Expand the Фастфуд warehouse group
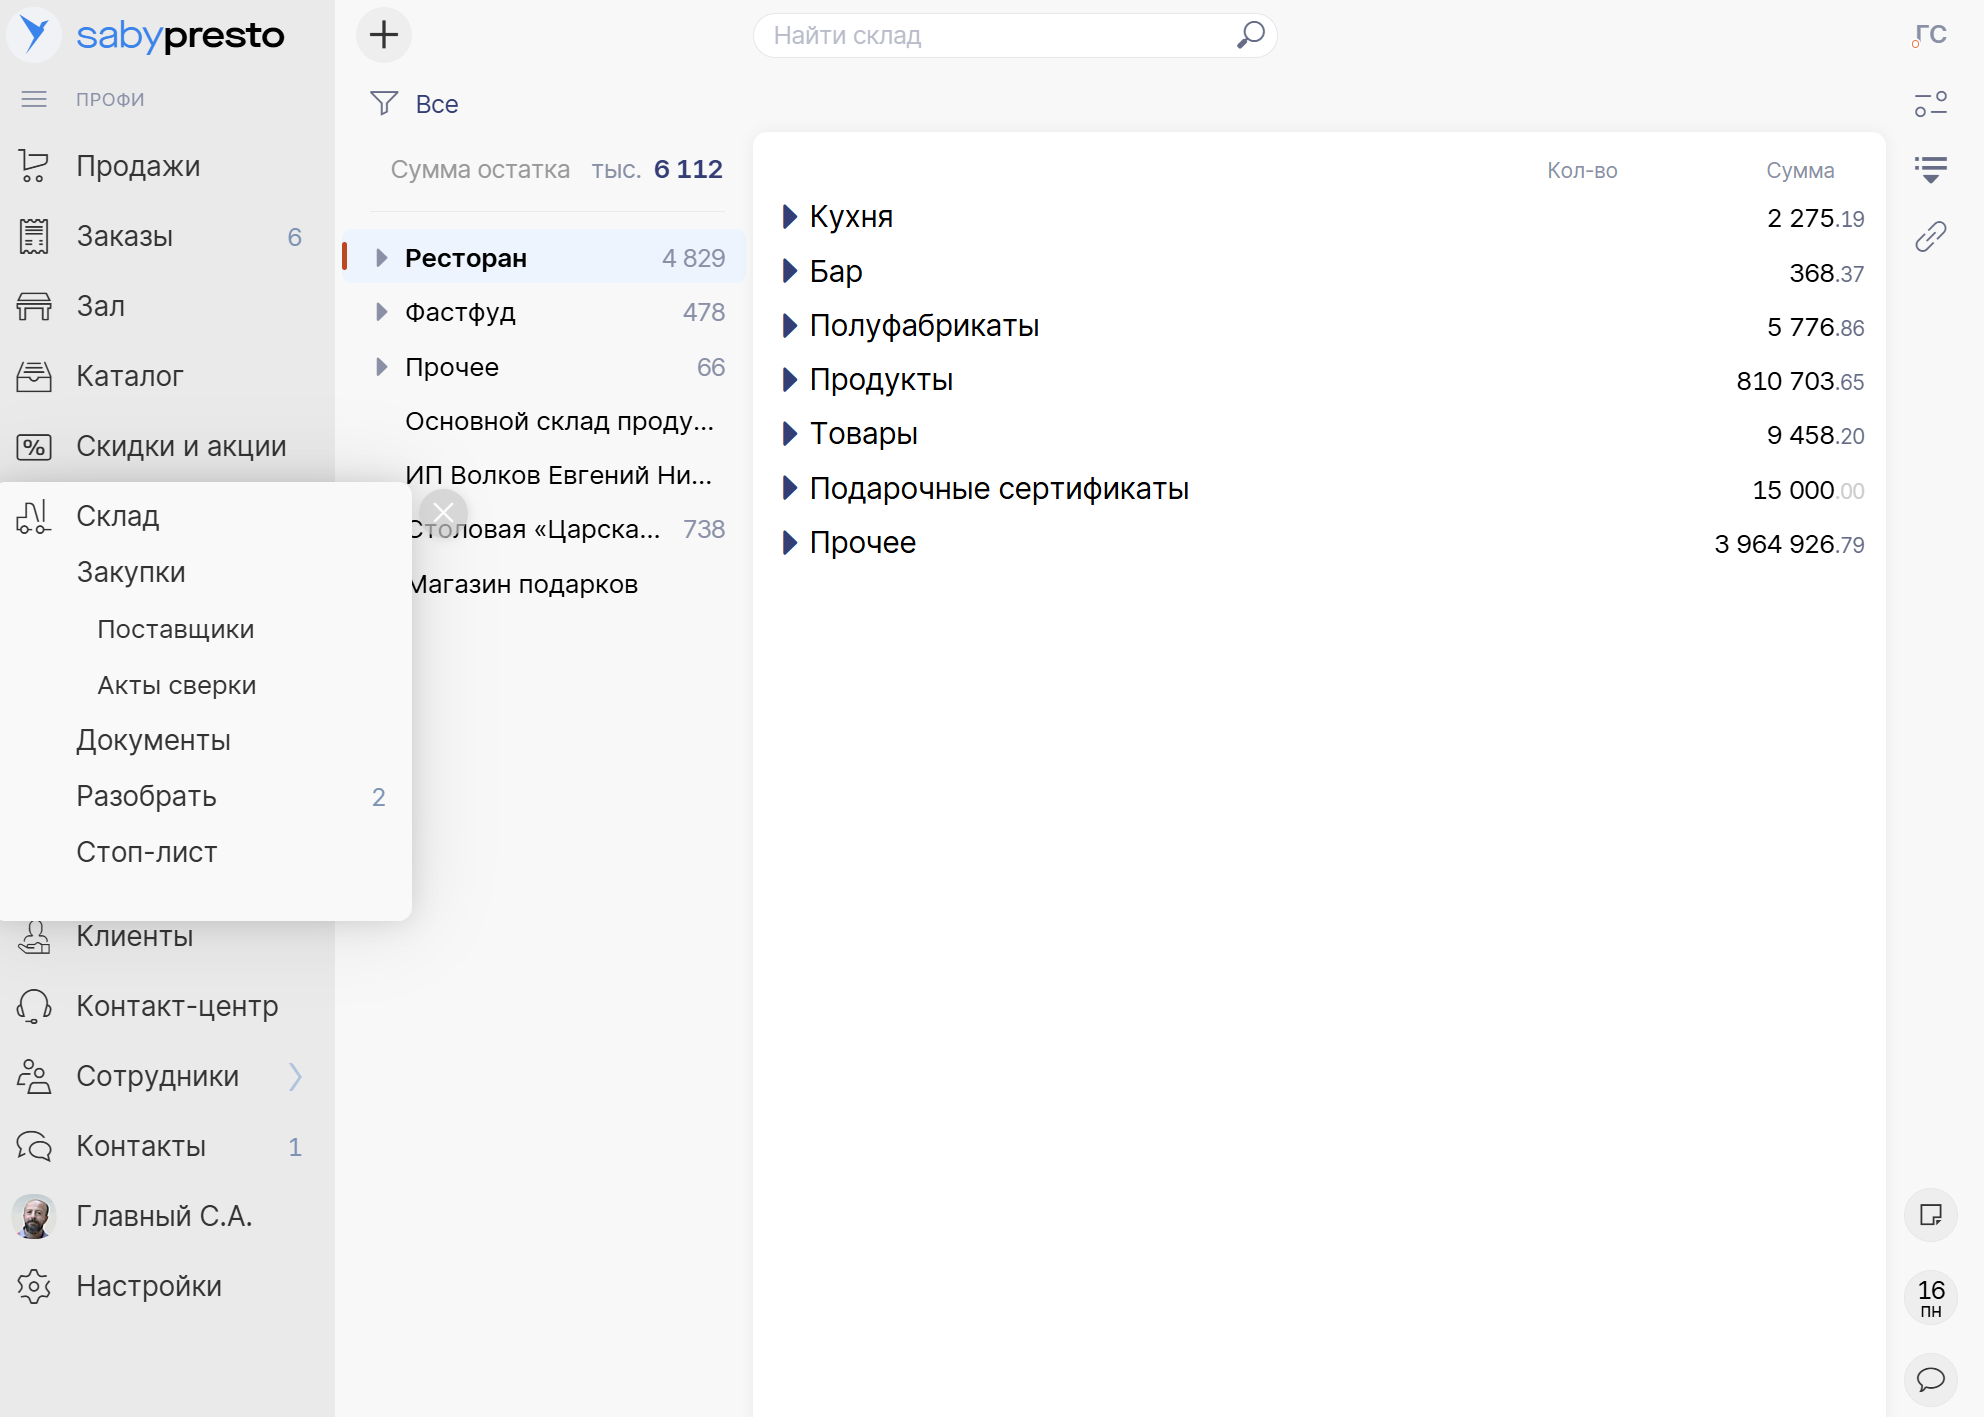Image resolution: width=1984 pixels, height=1417 pixels. (x=381, y=313)
